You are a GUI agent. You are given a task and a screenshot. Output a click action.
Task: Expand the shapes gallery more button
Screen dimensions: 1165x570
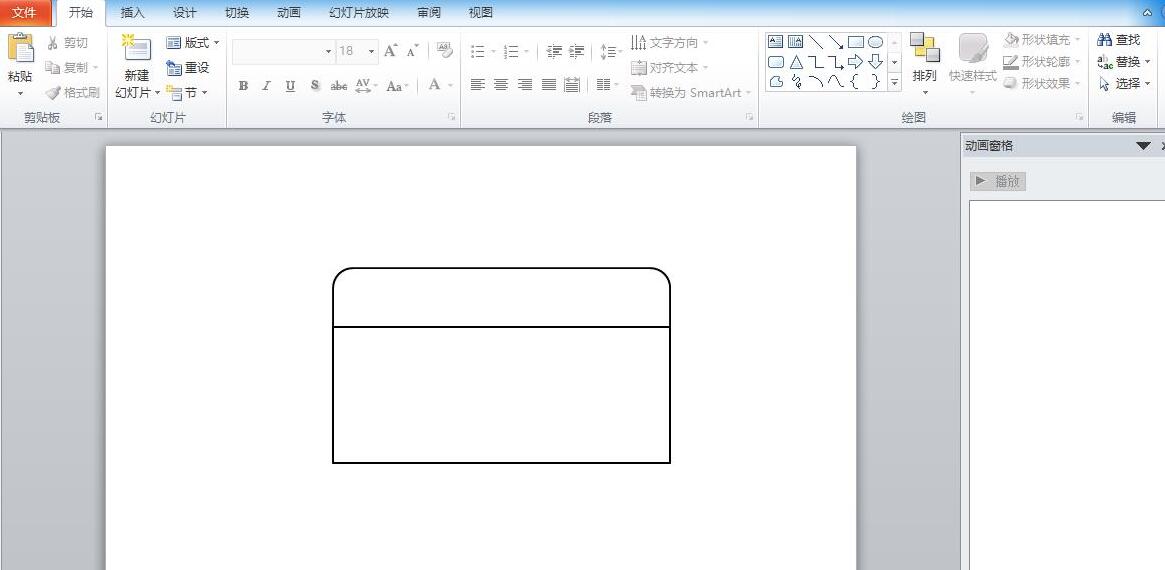click(x=894, y=82)
